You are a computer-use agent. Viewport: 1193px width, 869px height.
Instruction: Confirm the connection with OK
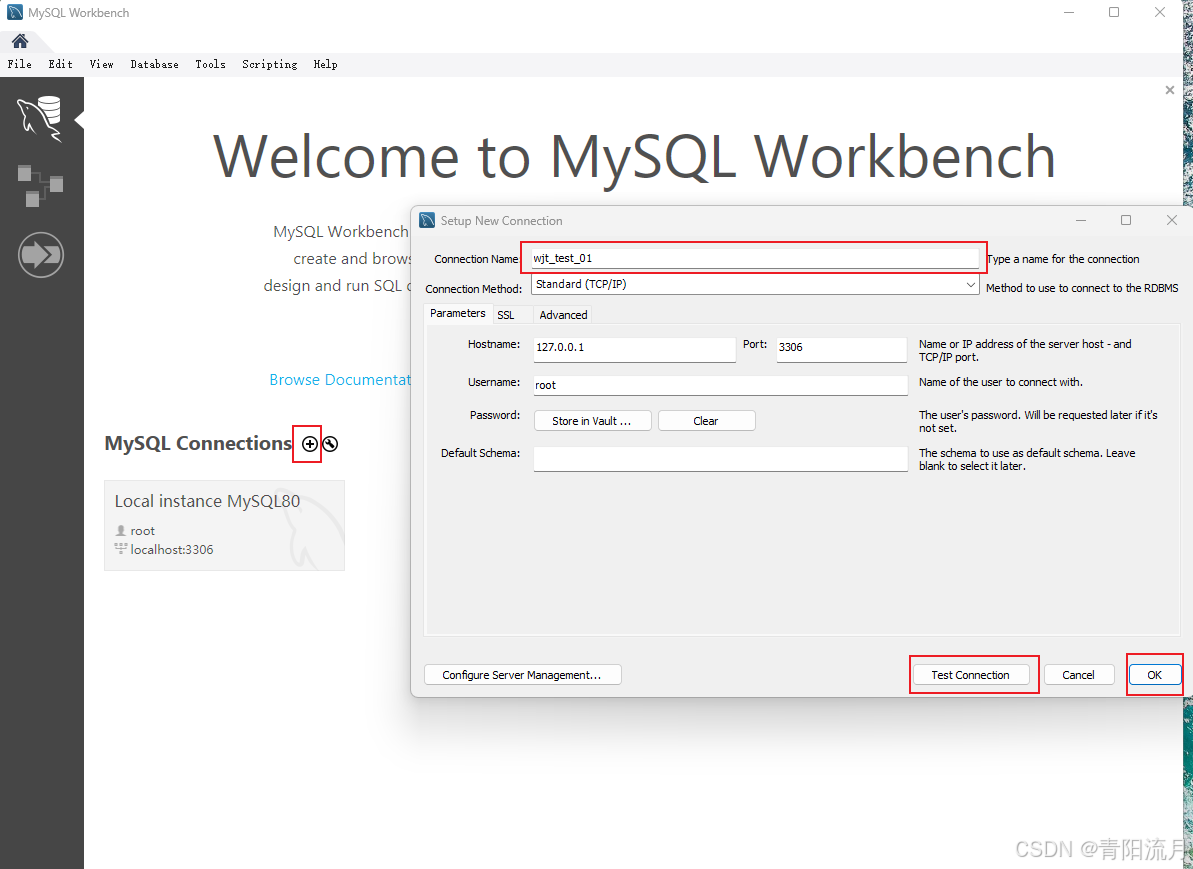click(x=1154, y=675)
